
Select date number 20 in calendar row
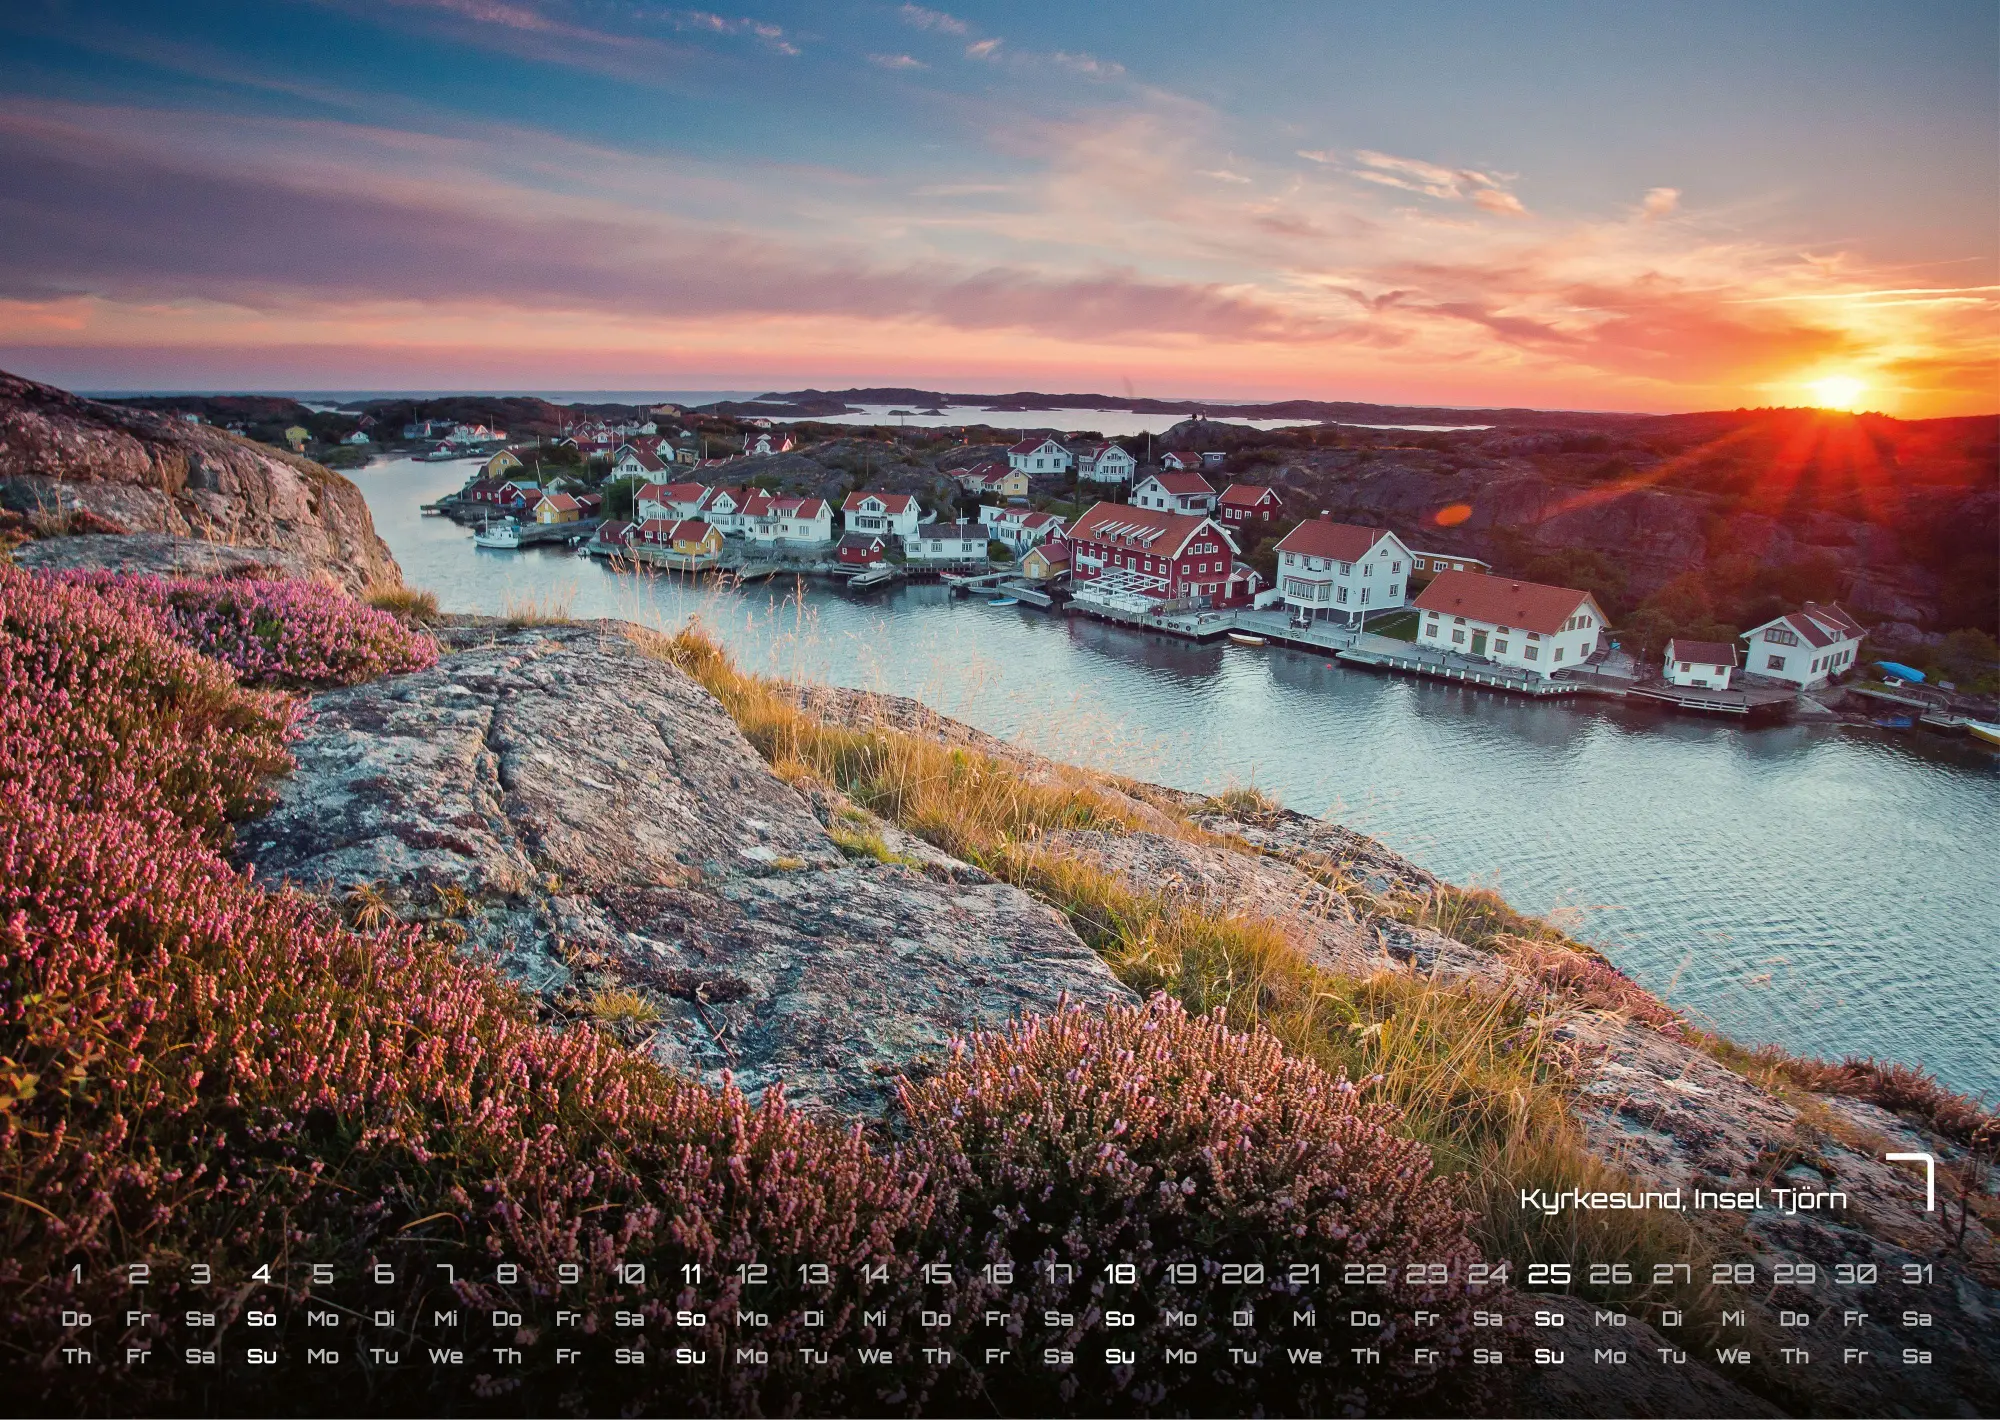pyautogui.click(x=1243, y=1274)
